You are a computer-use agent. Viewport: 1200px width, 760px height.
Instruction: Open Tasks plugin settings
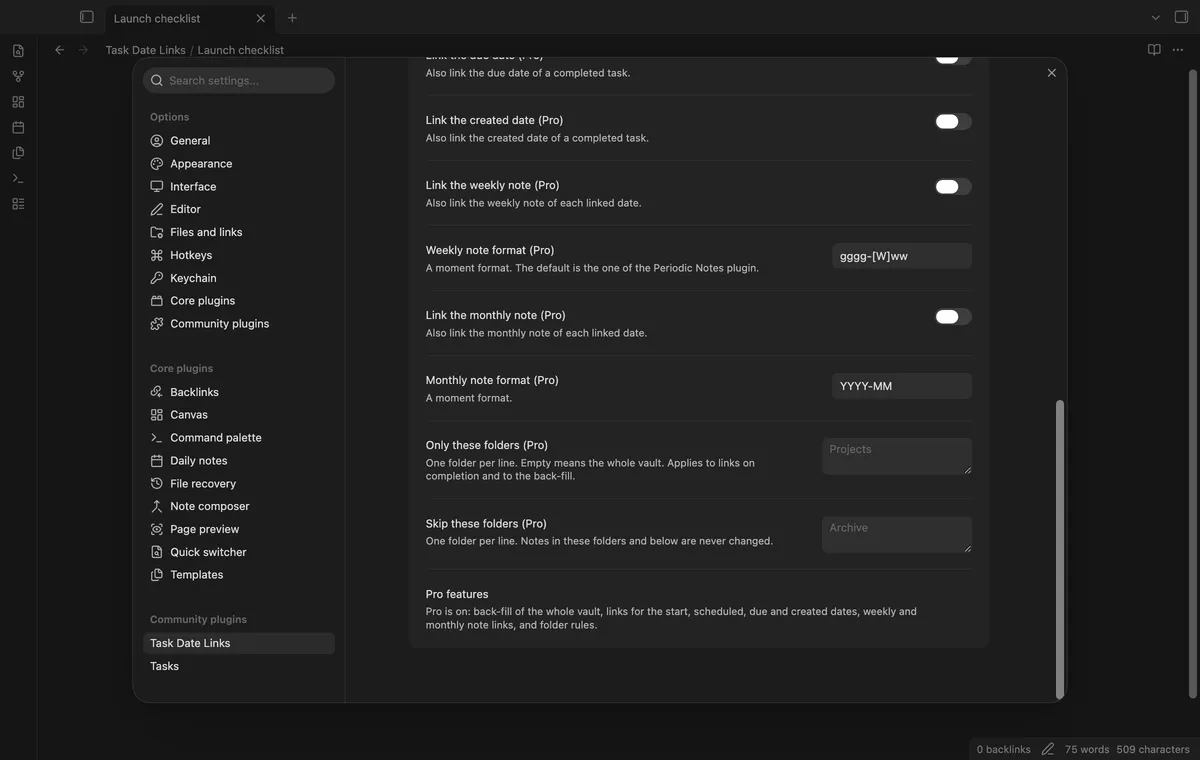[239, 666]
